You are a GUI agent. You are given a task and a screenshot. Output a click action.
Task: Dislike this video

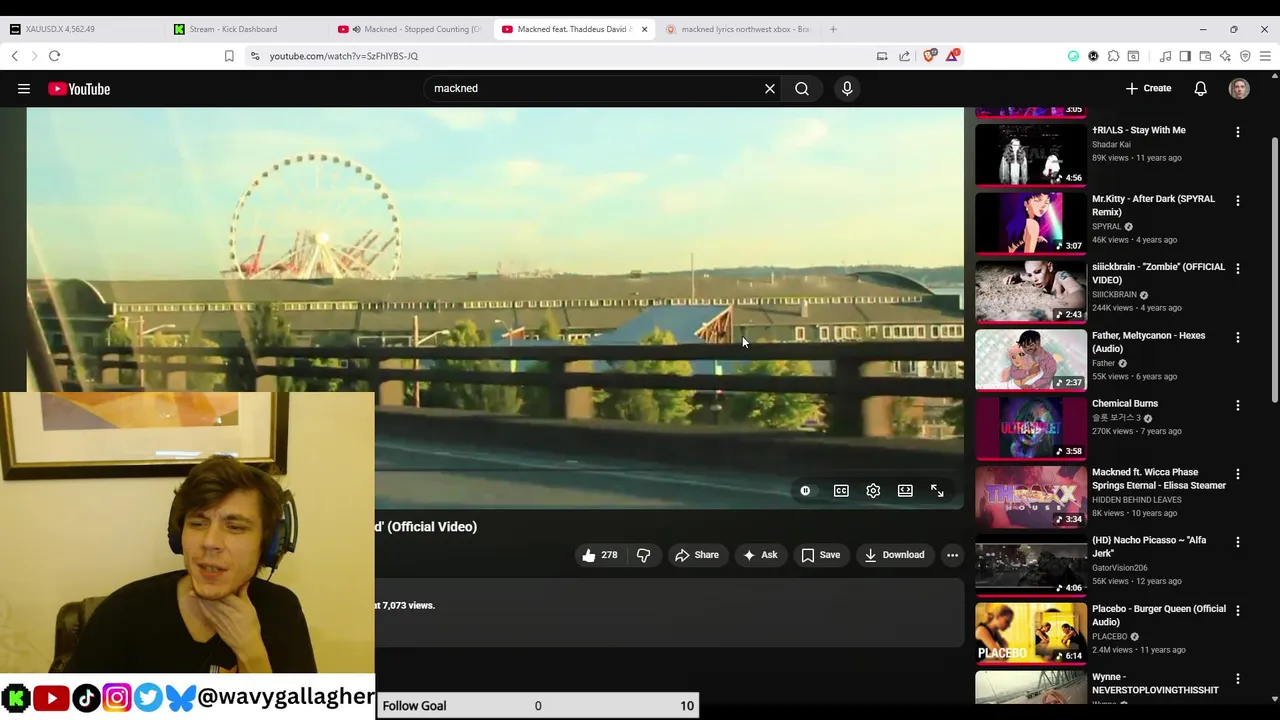point(644,555)
